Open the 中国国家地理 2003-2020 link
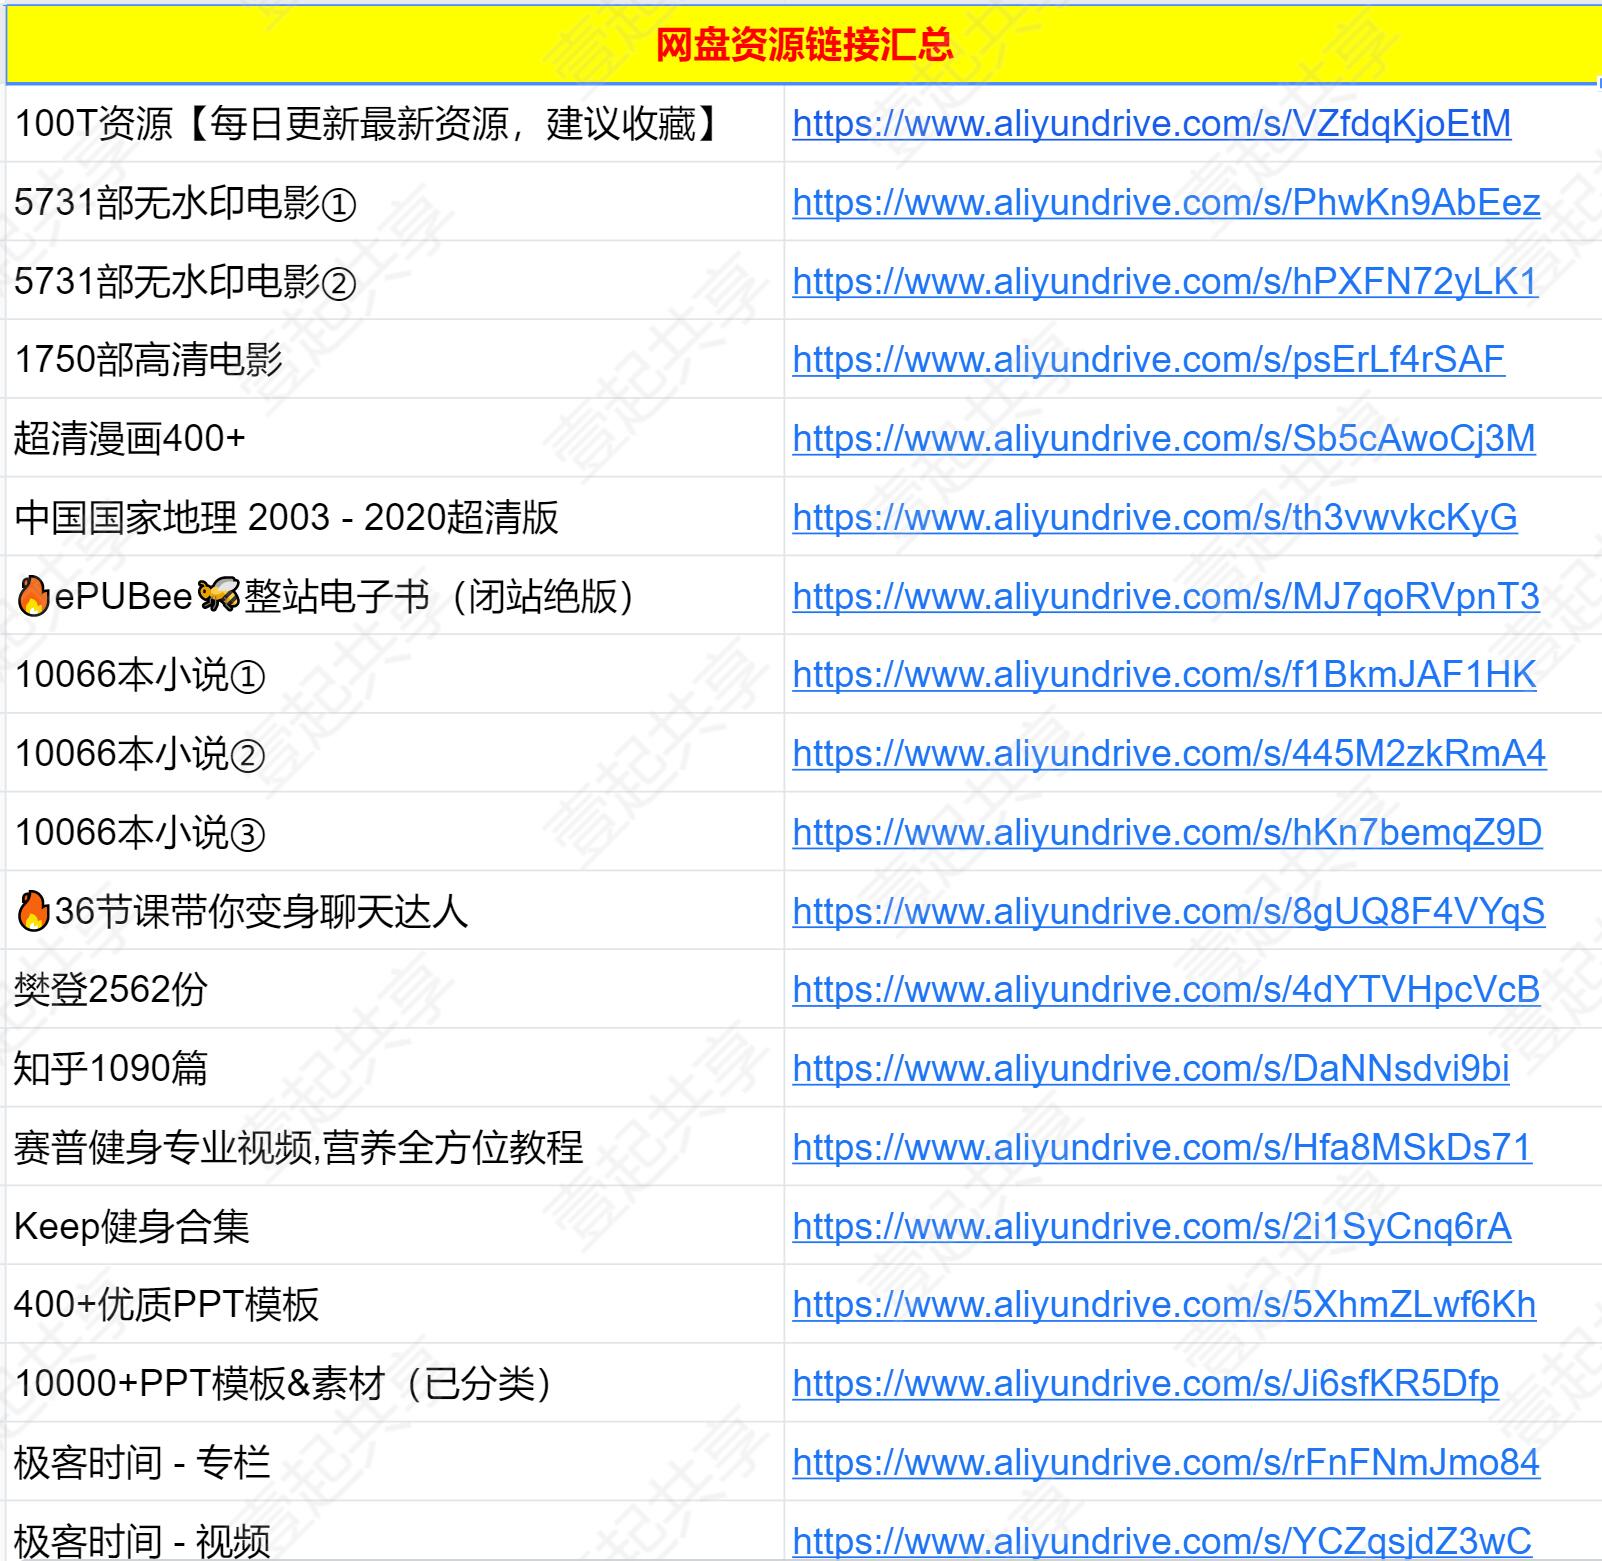Screen dimensions: 1602x1561 [x=1154, y=518]
